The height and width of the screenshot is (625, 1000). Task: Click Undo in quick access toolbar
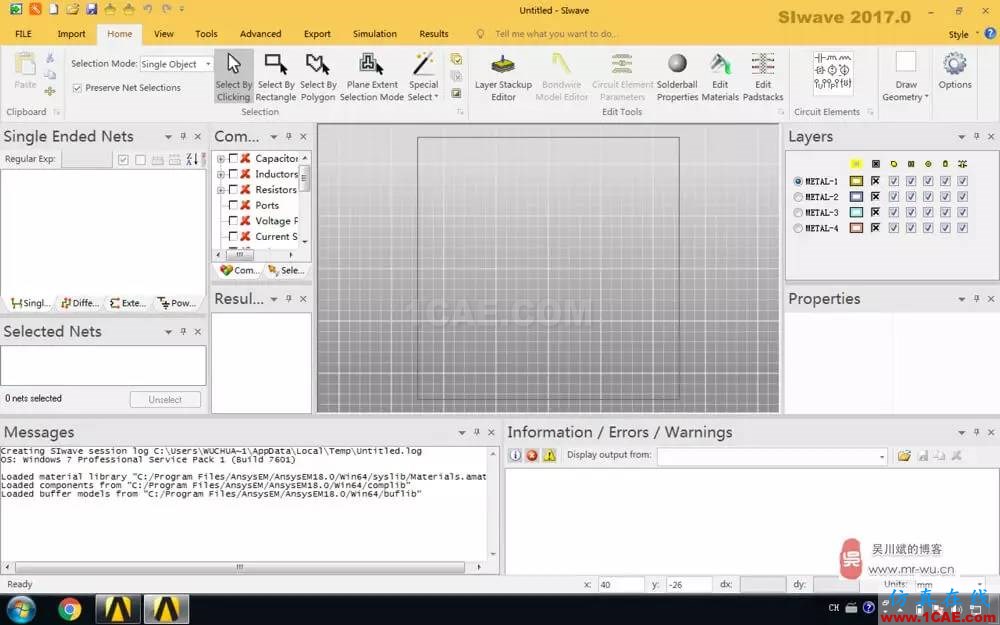click(148, 10)
